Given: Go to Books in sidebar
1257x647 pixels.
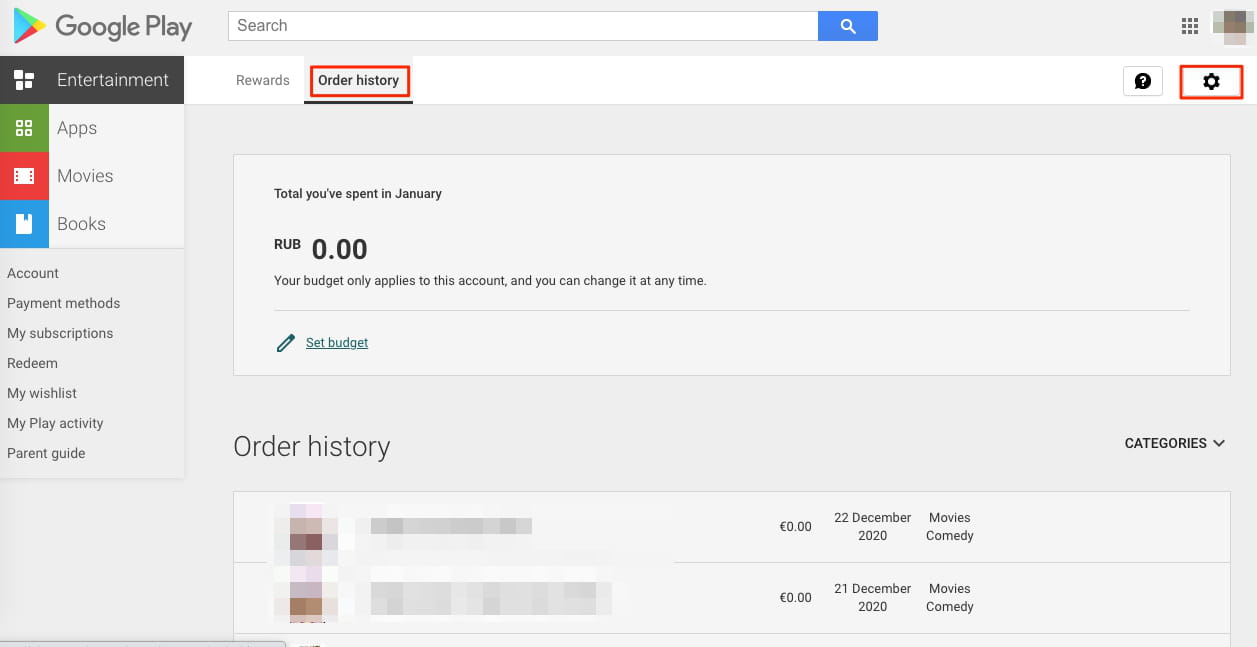Looking at the screenshot, I should 81,224.
